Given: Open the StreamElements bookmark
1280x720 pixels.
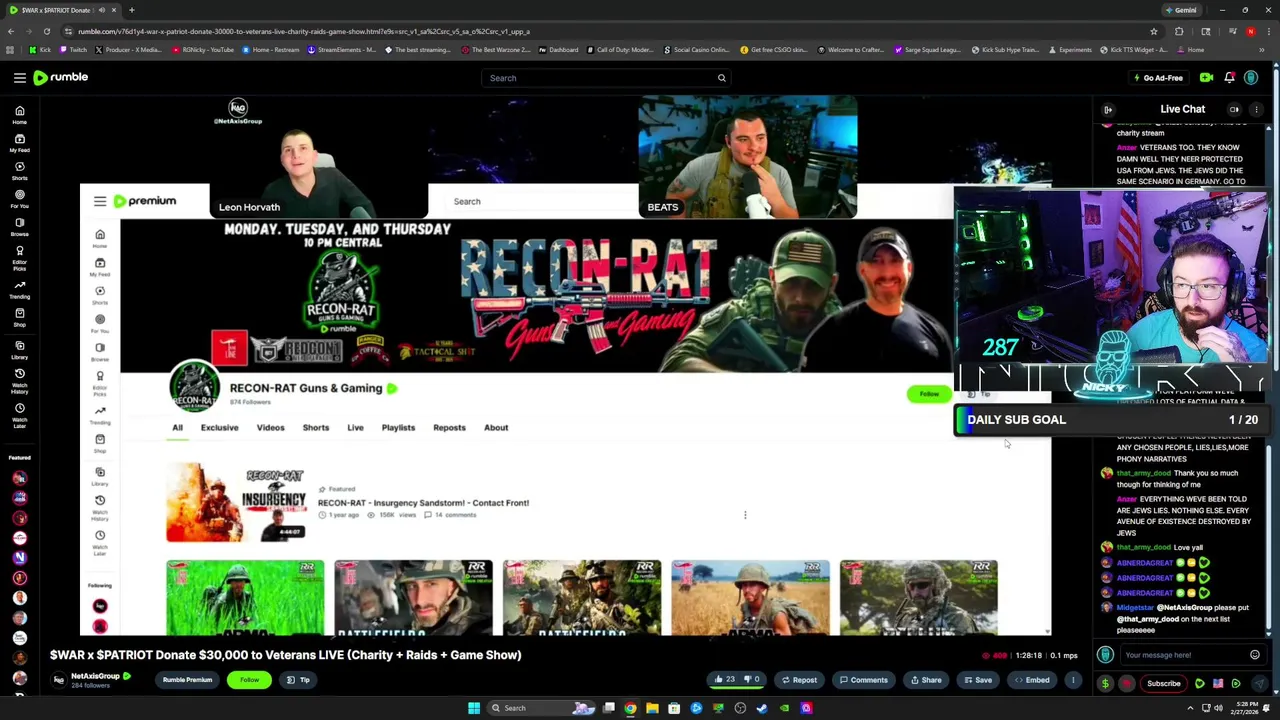Looking at the screenshot, I should [342, 50].
